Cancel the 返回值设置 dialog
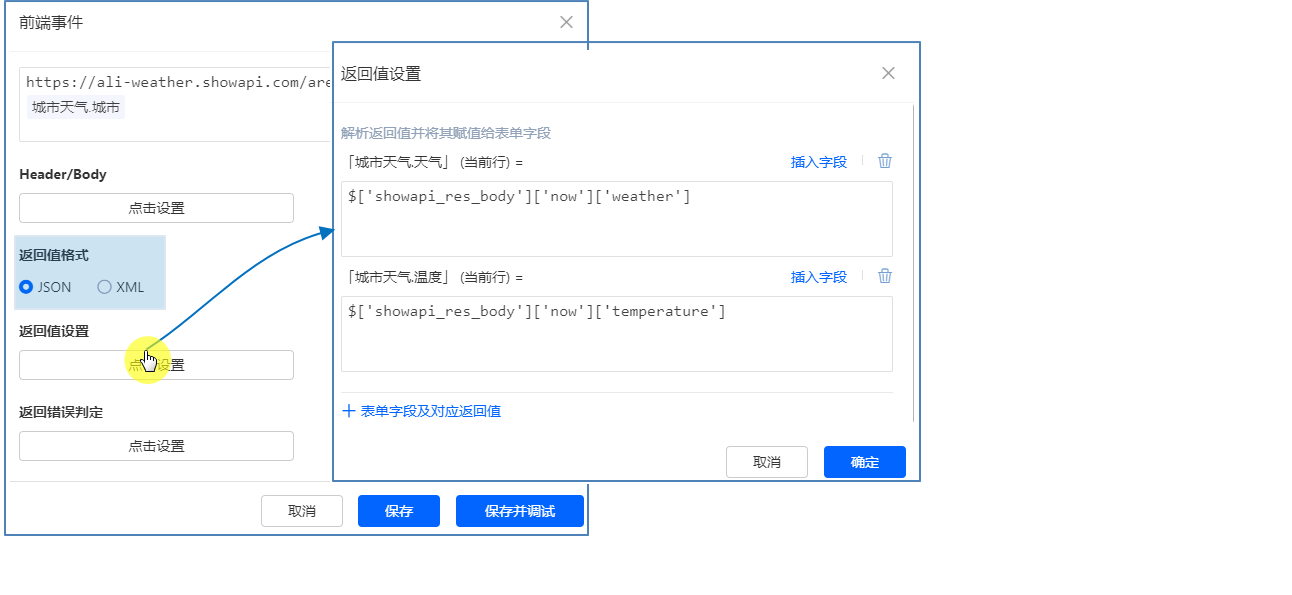This screenshot has height=595, width=1292. click(766, 462)
